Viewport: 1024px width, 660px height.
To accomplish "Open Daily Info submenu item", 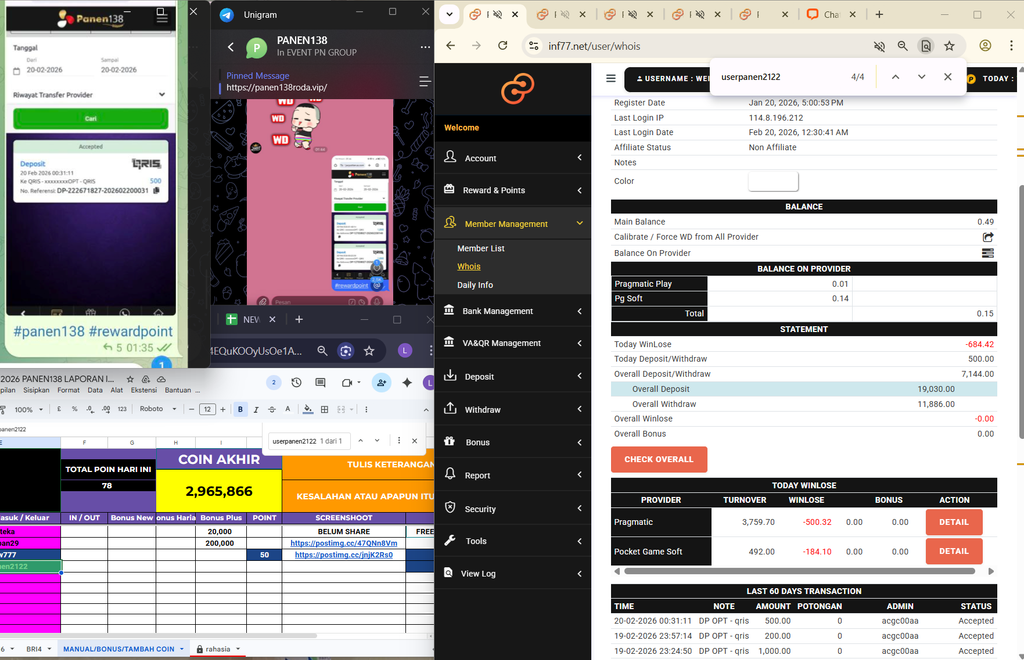I will [x=475, y=285].
